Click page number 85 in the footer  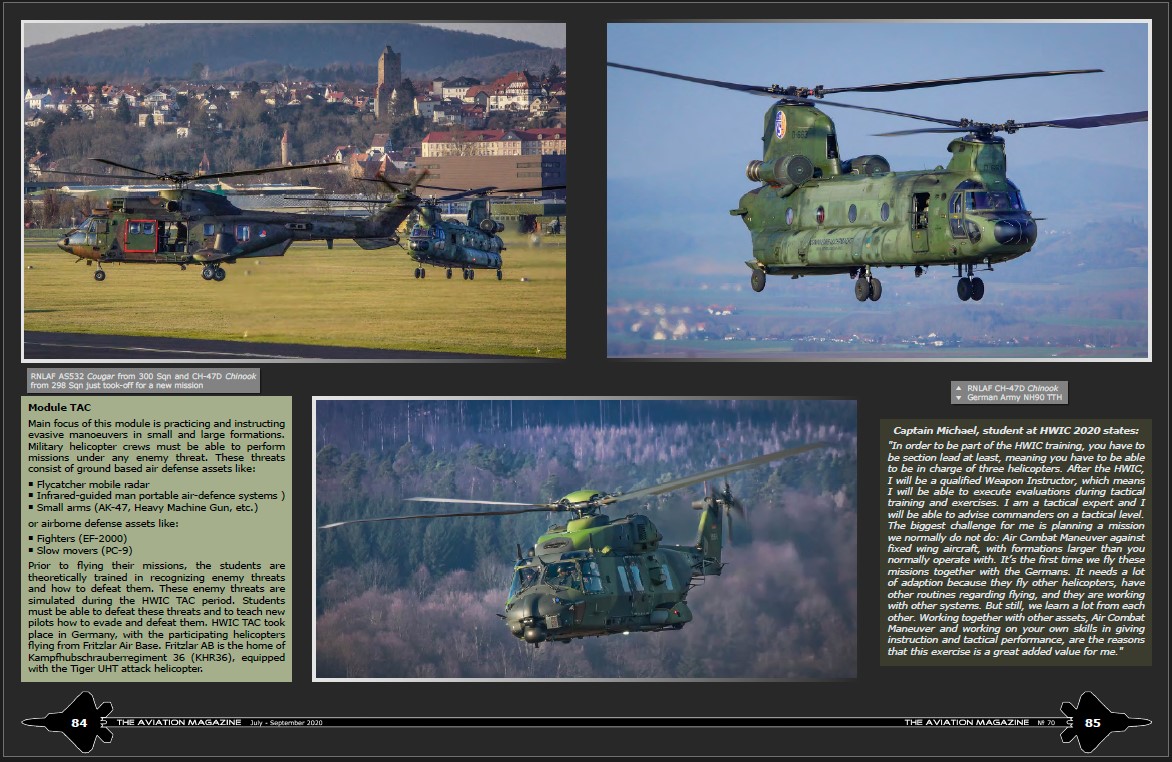pos(1093,722)
